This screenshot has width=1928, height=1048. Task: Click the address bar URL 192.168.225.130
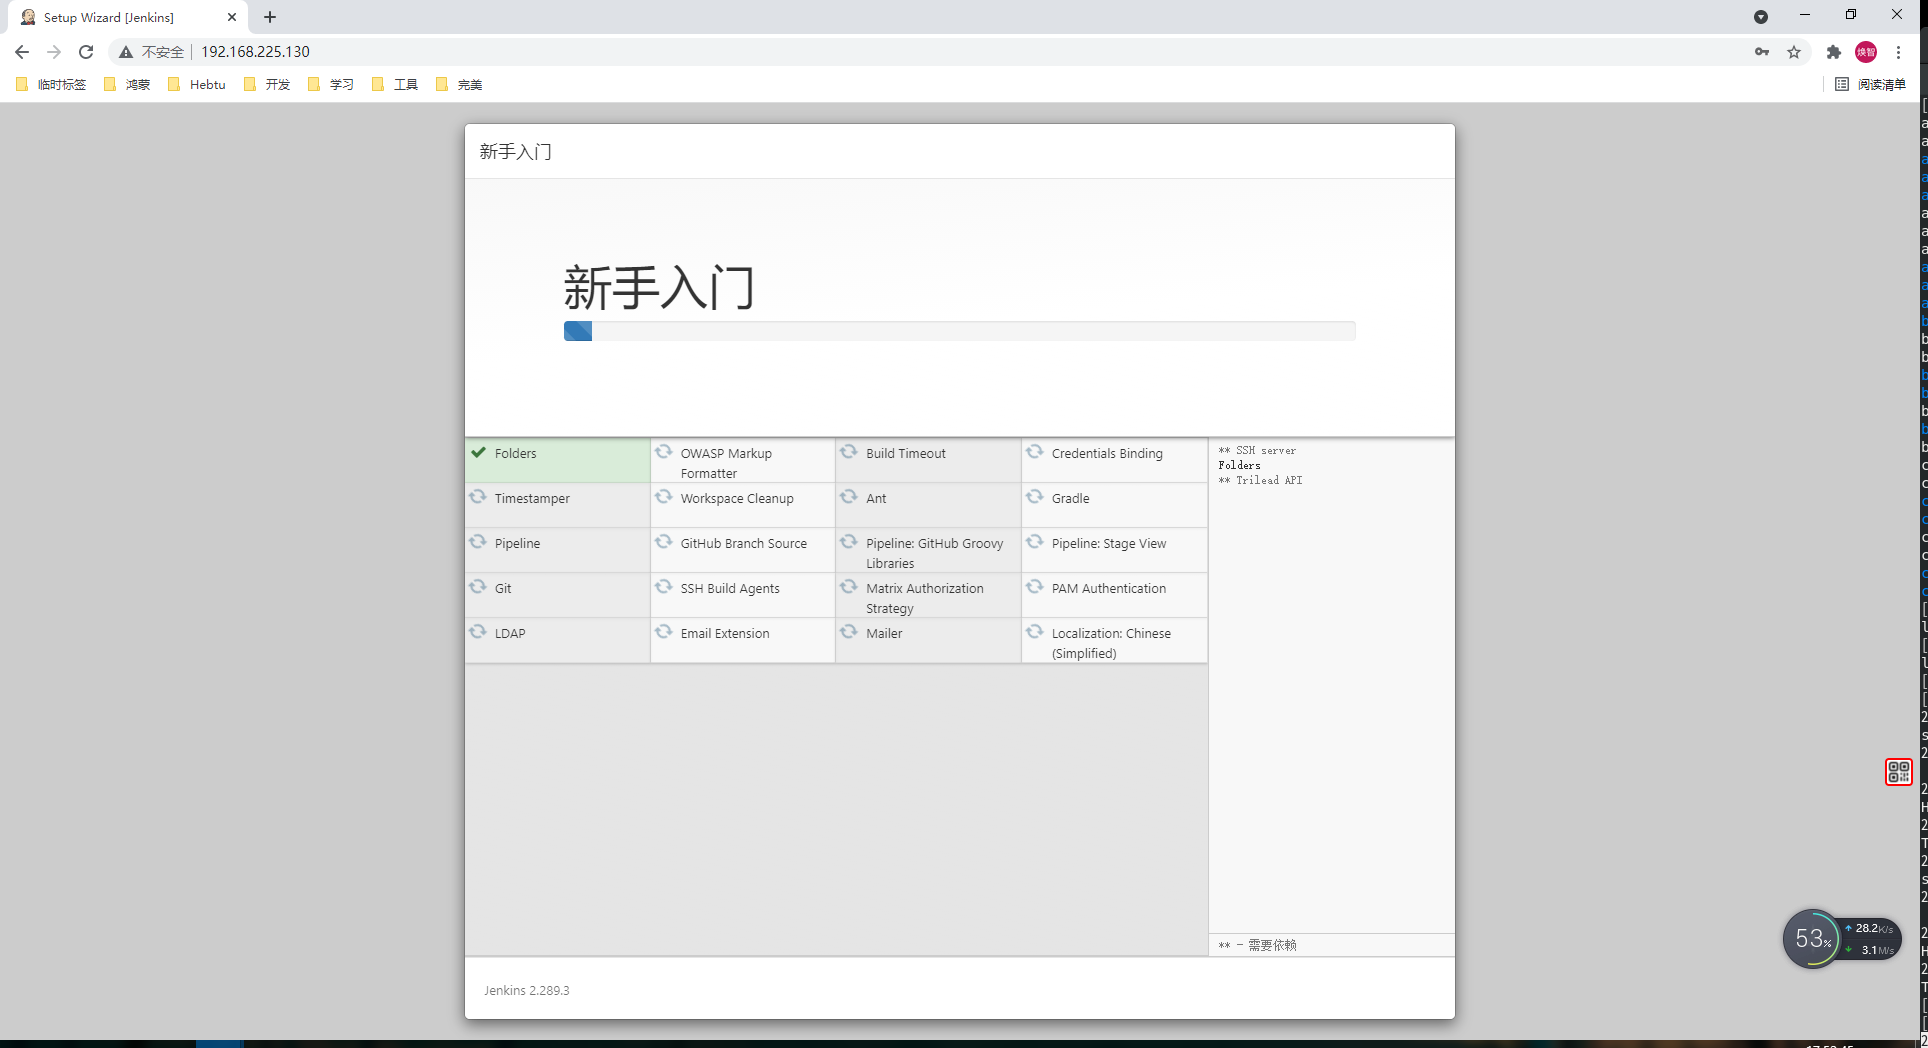255,52
